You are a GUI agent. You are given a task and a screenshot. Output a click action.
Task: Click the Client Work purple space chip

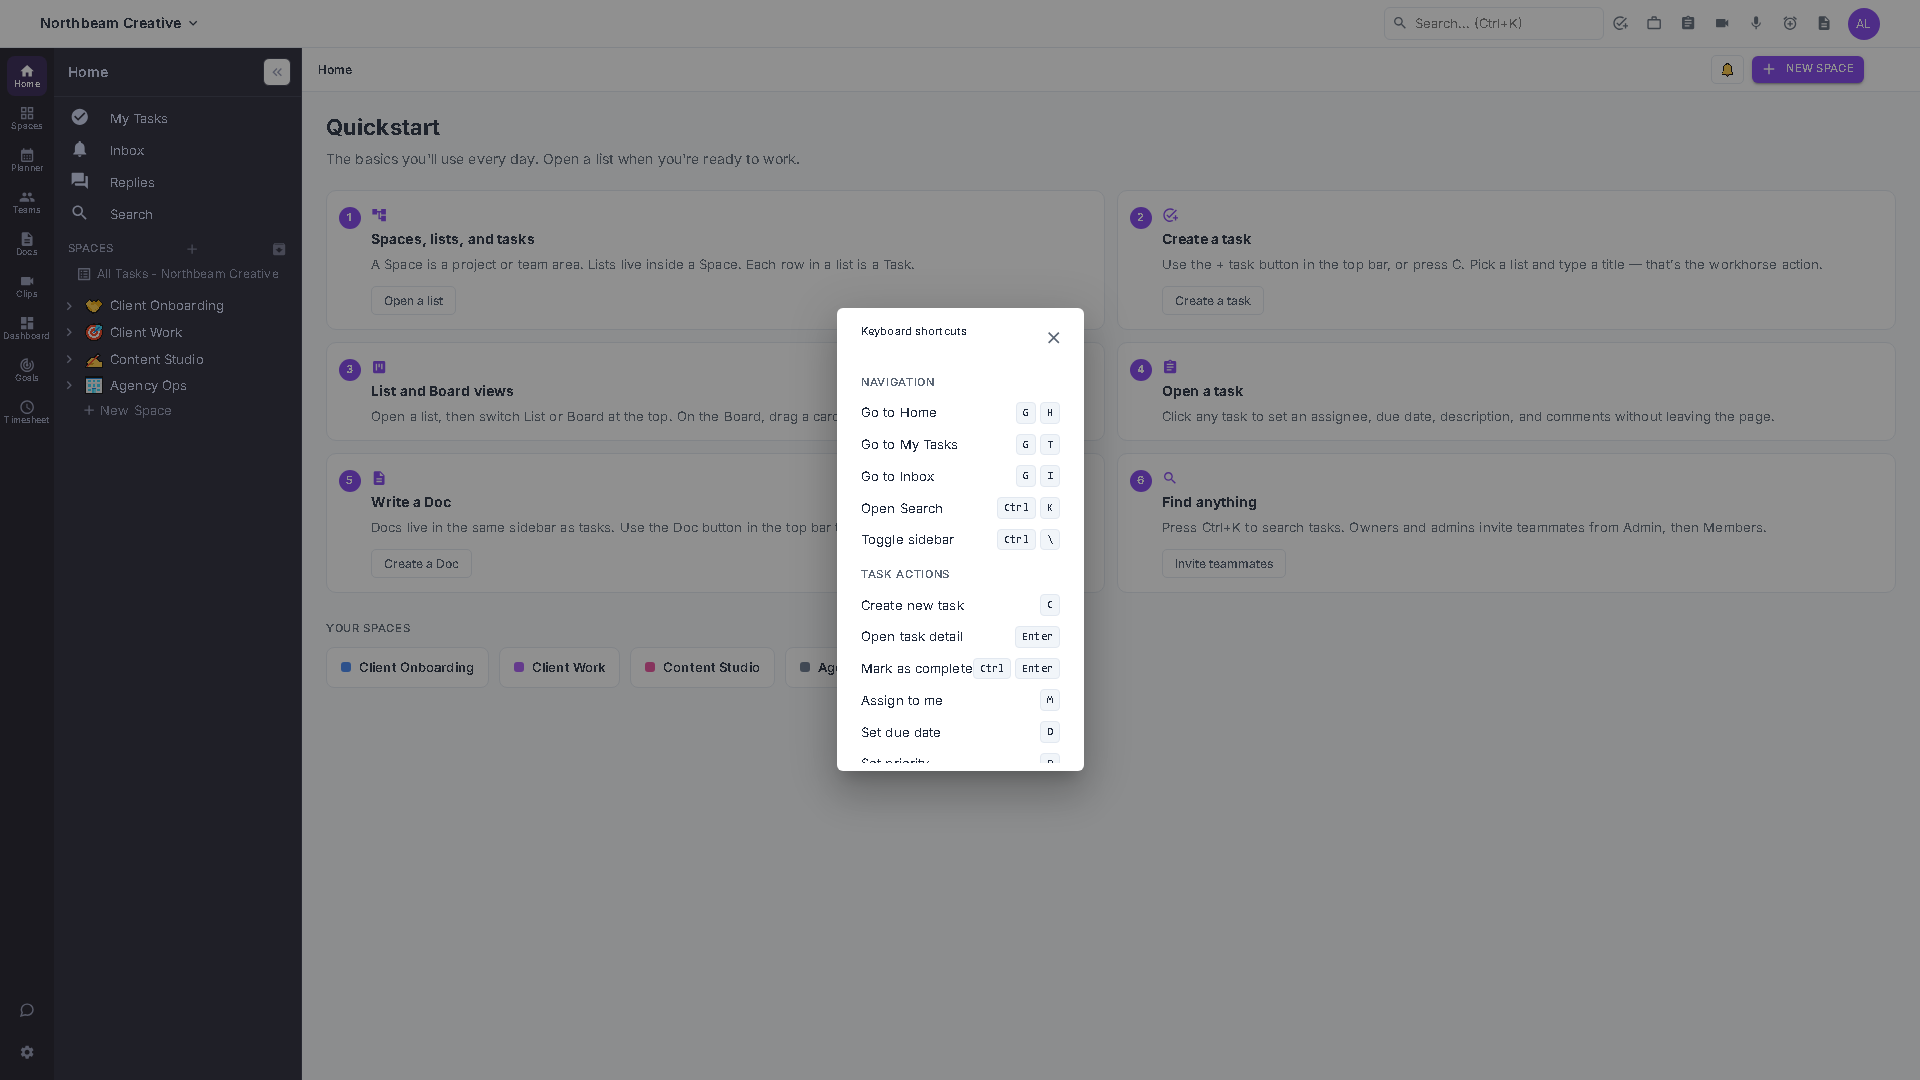tap(559, 667)
